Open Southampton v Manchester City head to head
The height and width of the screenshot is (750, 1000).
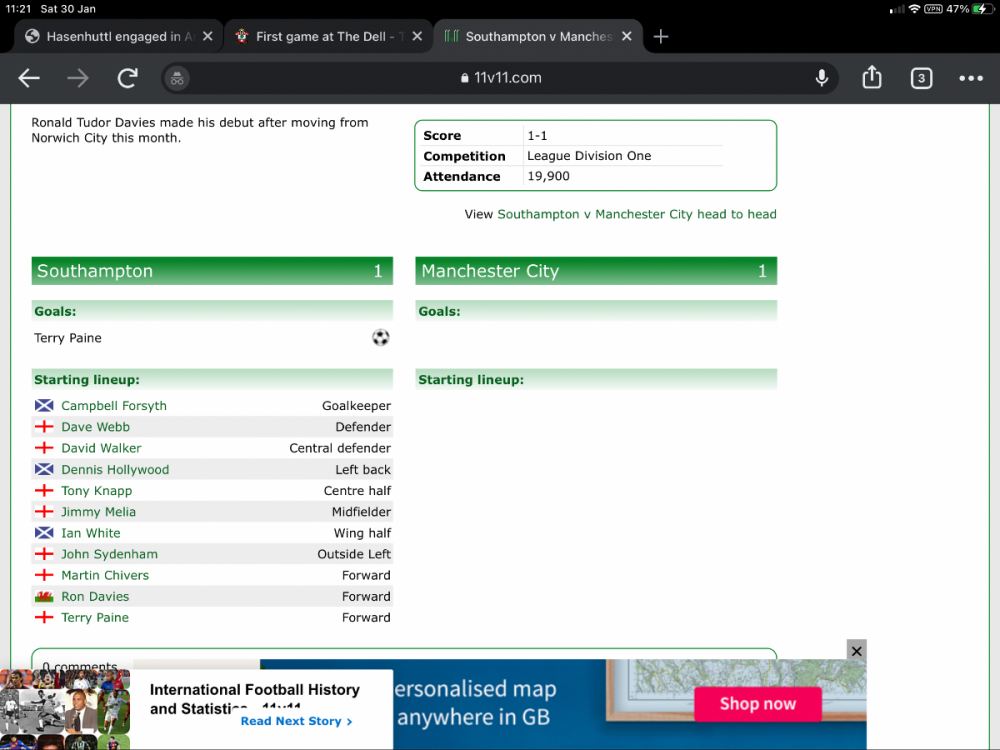tap(636, 214)
